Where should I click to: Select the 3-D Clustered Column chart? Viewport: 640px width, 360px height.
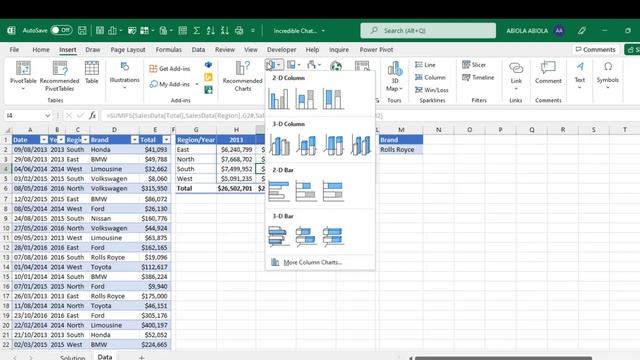coord(279,145)
